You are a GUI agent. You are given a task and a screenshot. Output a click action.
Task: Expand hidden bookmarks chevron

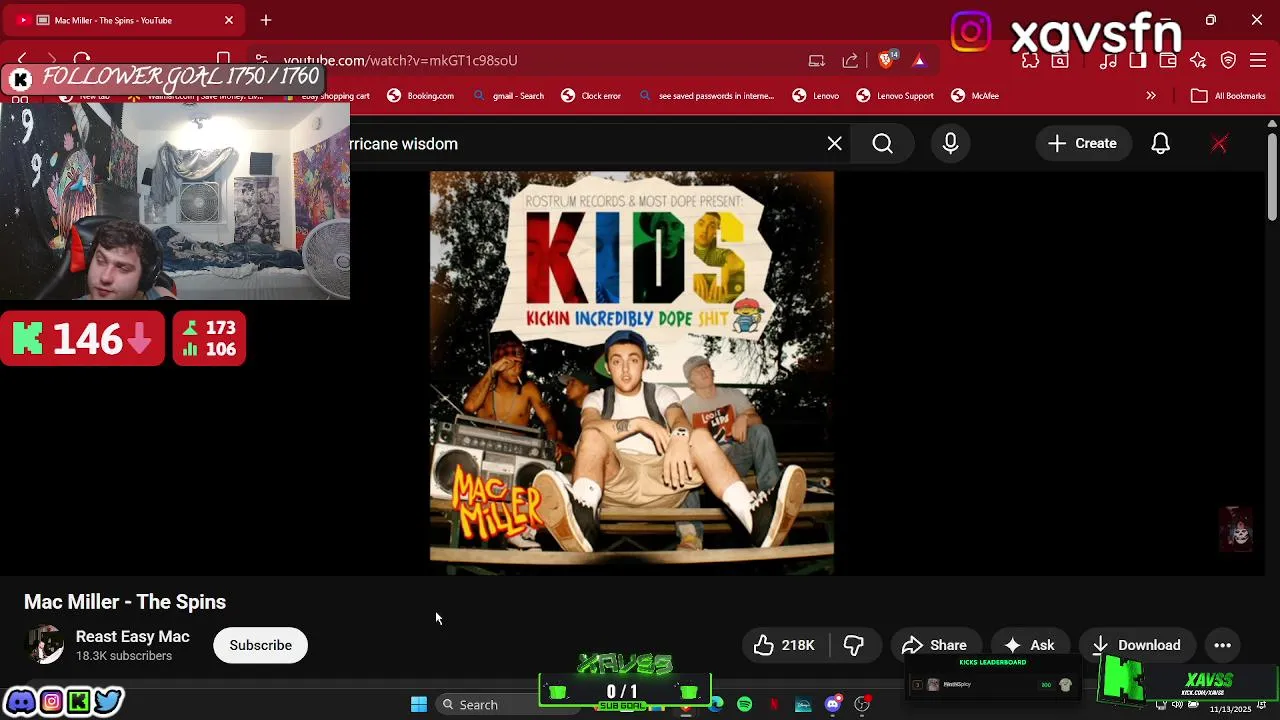coord(1151,96)
